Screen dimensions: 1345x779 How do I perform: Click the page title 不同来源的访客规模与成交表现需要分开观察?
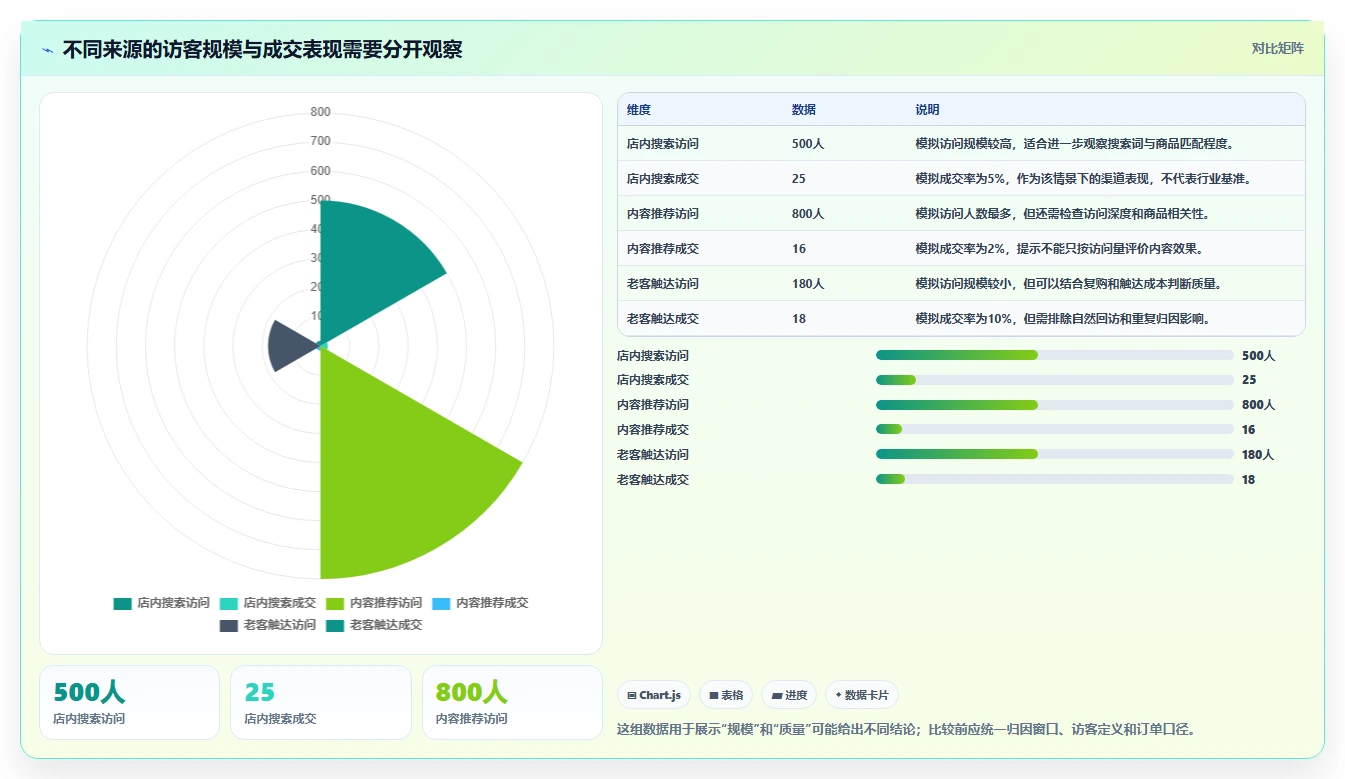(x=262, y=49)
